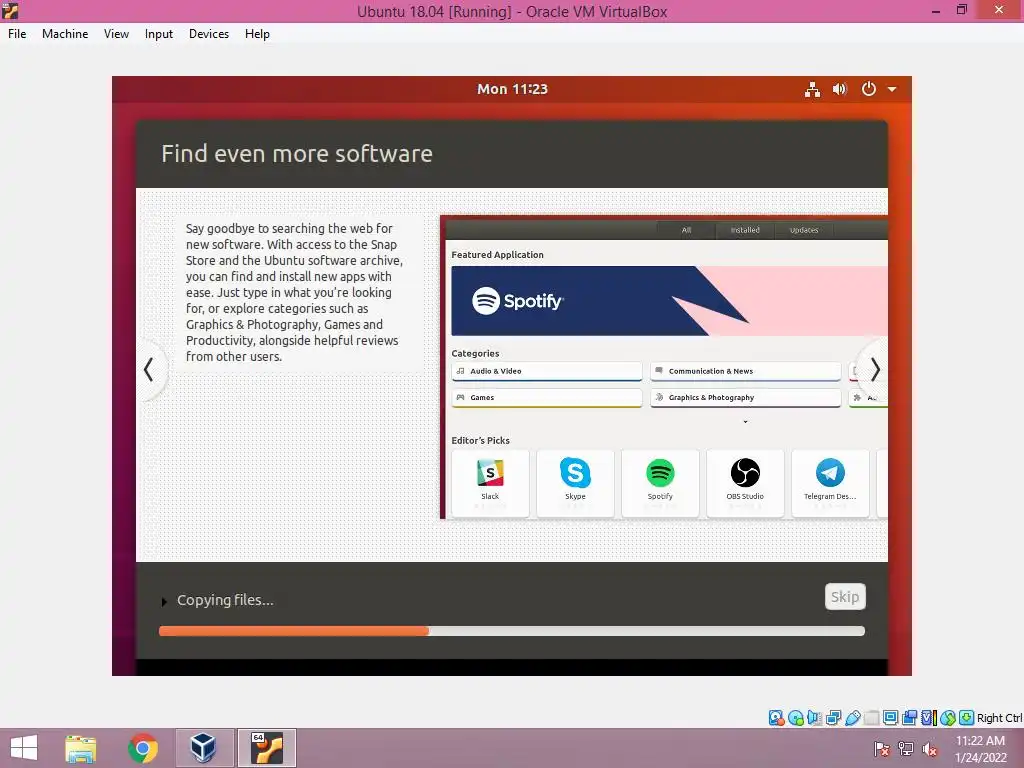This screenshot has width=1024, height=768.
Task: Click the display settings indicator icon
Action: (x=890, y=718)
